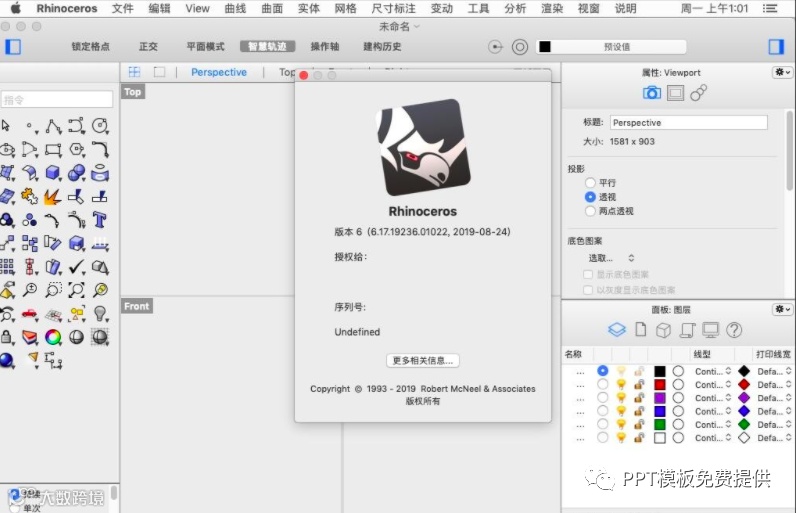Toggle the right sidebar panel button
This screenshot has height=513, width=796.
click(776, 47)
